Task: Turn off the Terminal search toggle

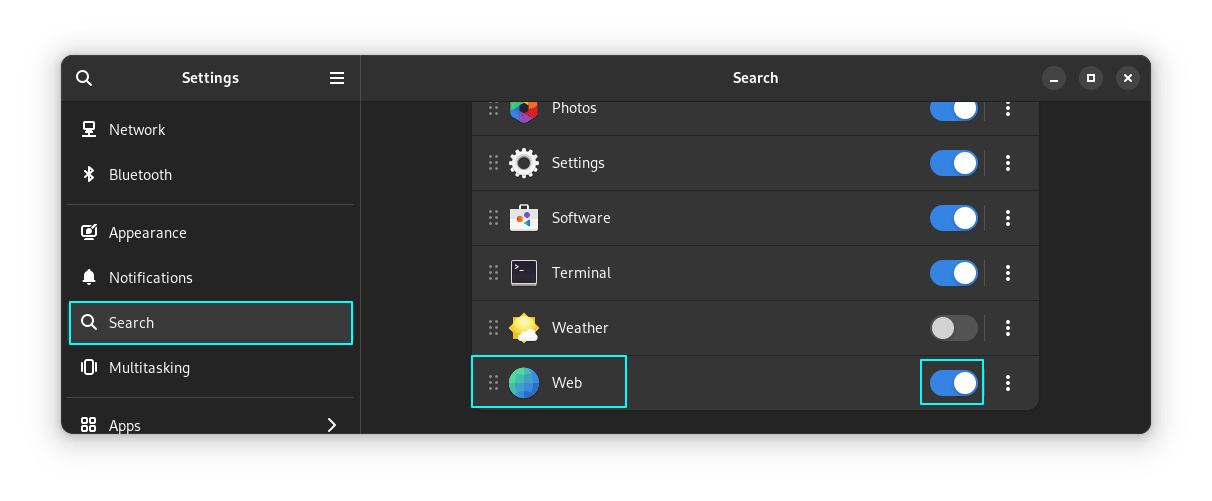Action: click(x=953, y=273)
